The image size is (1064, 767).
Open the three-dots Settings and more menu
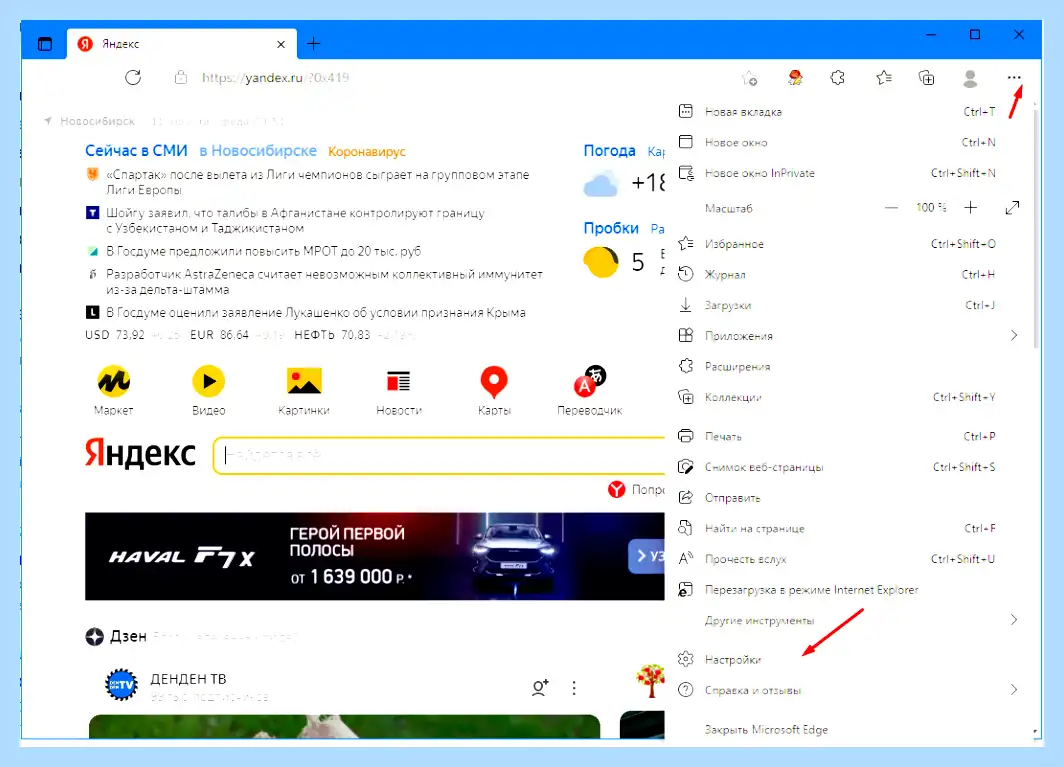point(1014,77)
